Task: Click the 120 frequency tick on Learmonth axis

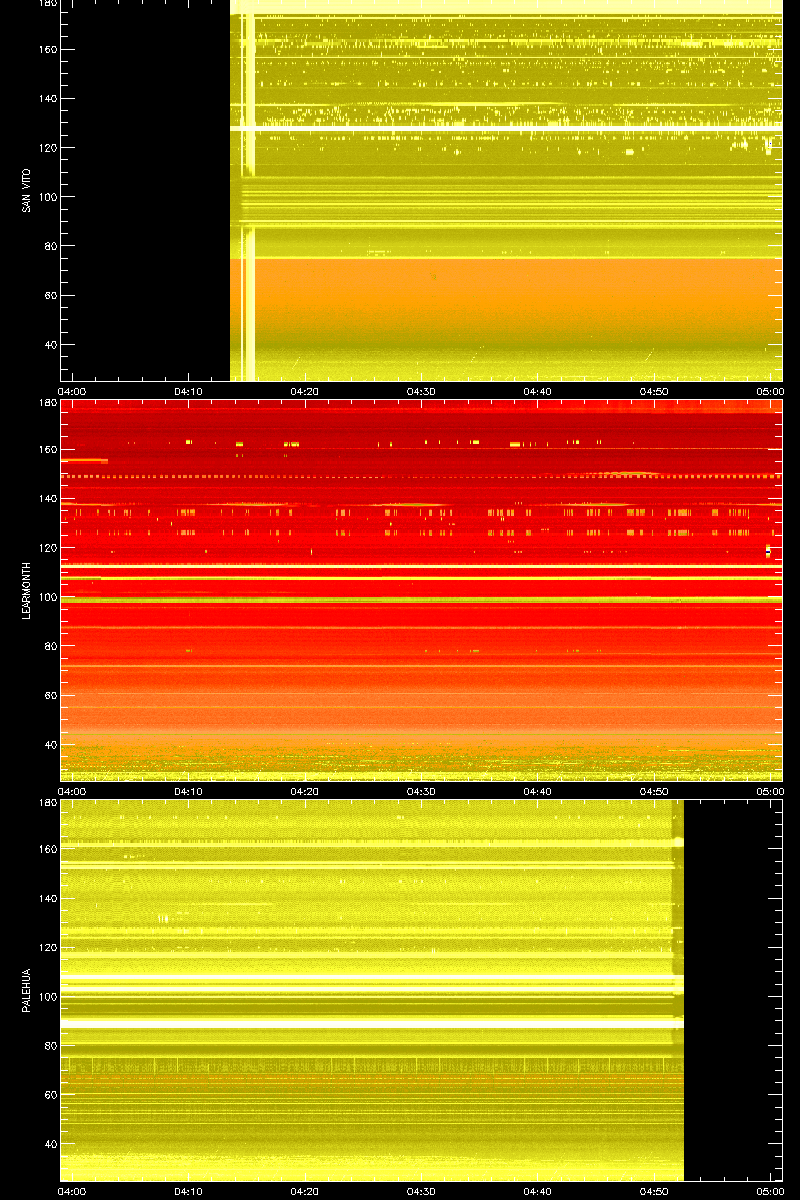Action: pos(47,547)
